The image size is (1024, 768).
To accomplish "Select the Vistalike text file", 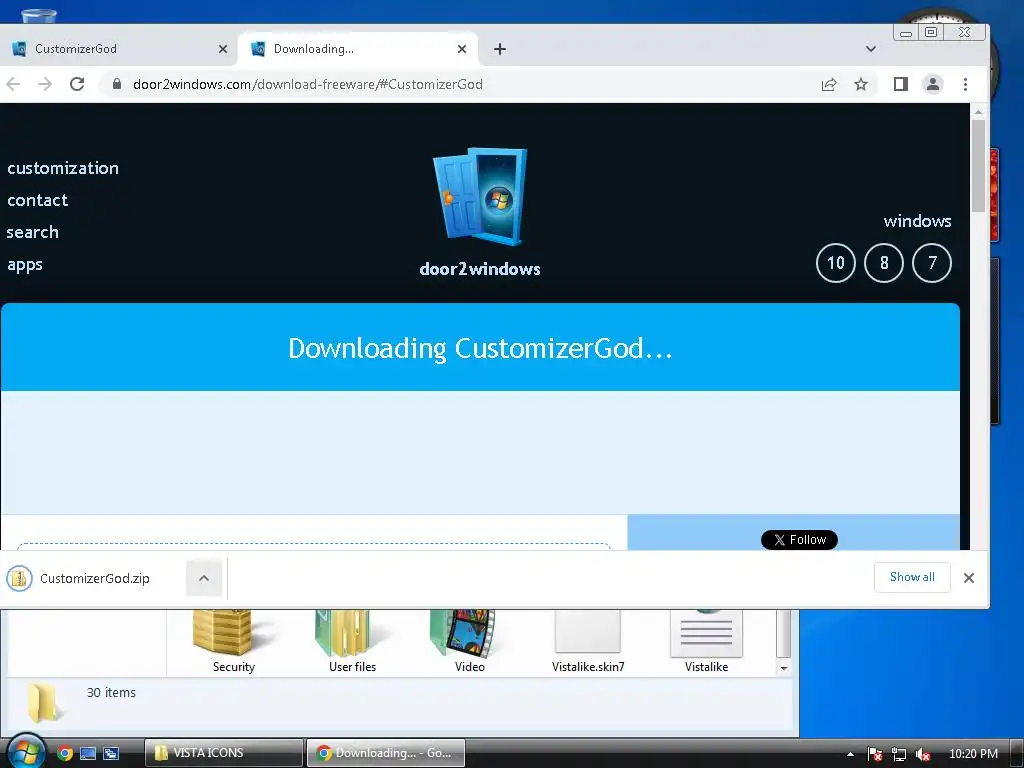I will pyautogui.click(x=706, y=641).
